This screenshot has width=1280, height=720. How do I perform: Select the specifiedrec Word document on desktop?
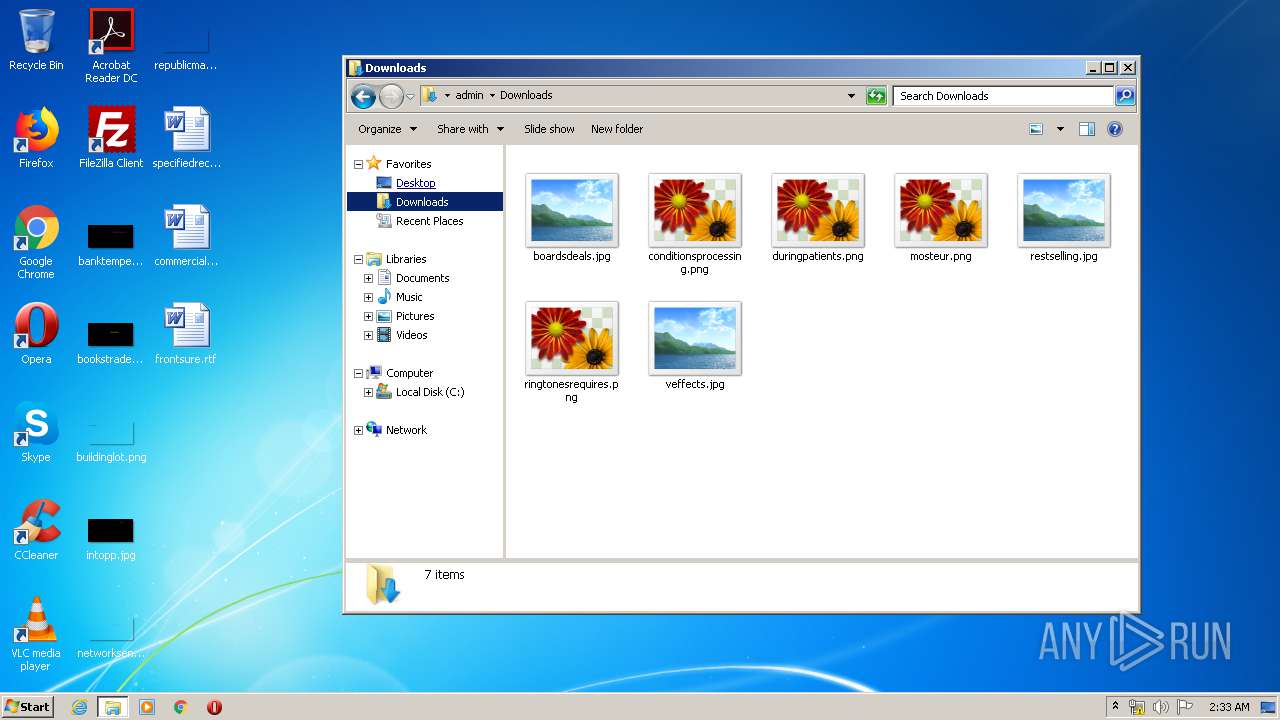pos(186,138)
